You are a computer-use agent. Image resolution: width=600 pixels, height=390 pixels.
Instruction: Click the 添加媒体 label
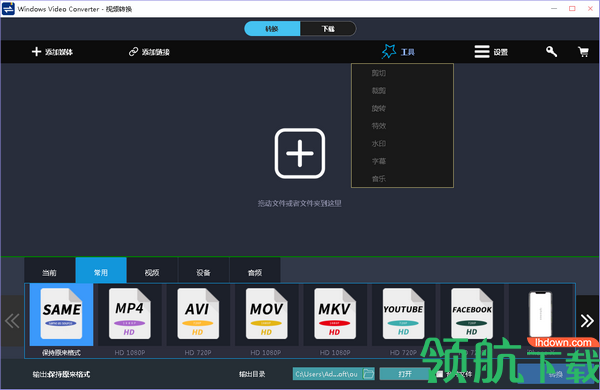[59, 52]
